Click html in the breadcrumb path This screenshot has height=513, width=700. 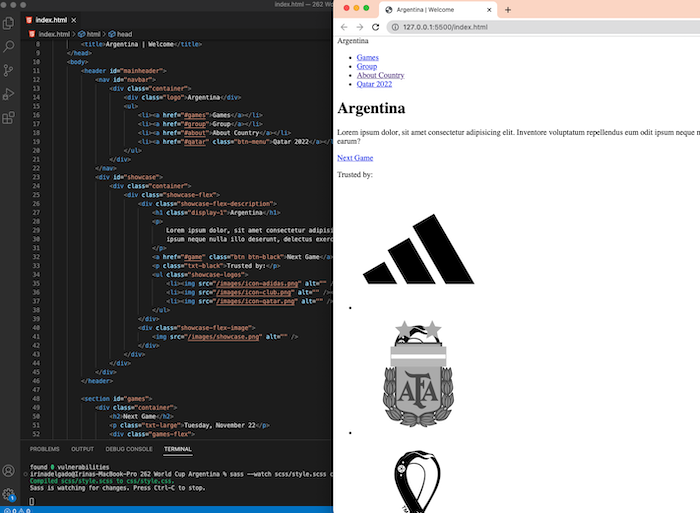click(x=93, y=34)
